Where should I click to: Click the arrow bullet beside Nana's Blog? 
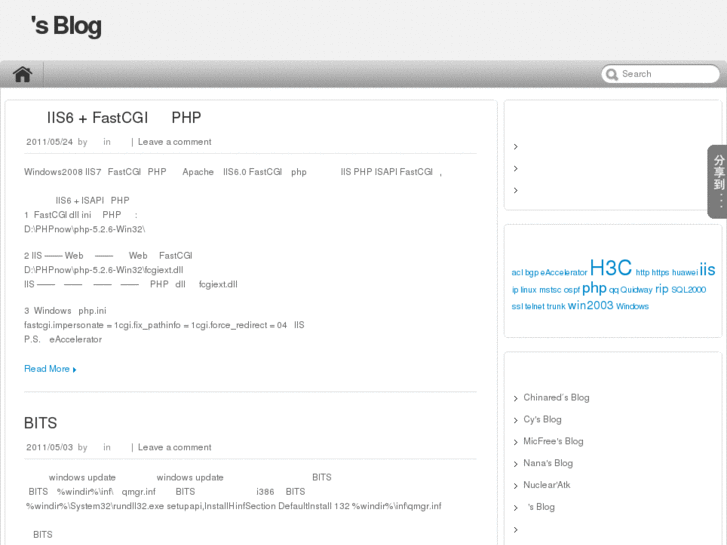pos(515,464)
